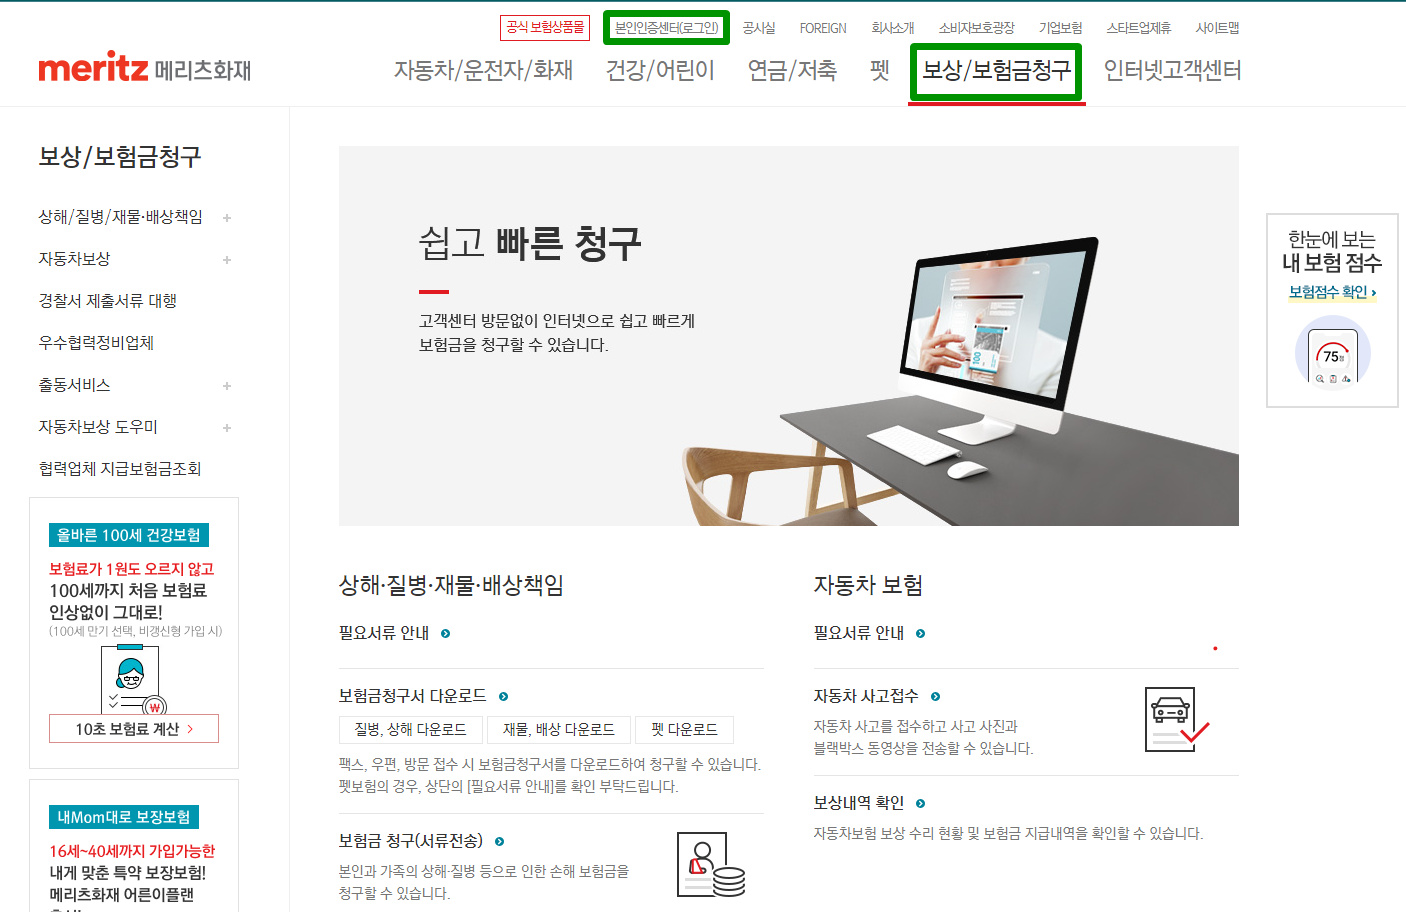Click arrow icon beside 자동차 사고접수
This screenshot has width=1406, height=912.
(x=936, y=696)
